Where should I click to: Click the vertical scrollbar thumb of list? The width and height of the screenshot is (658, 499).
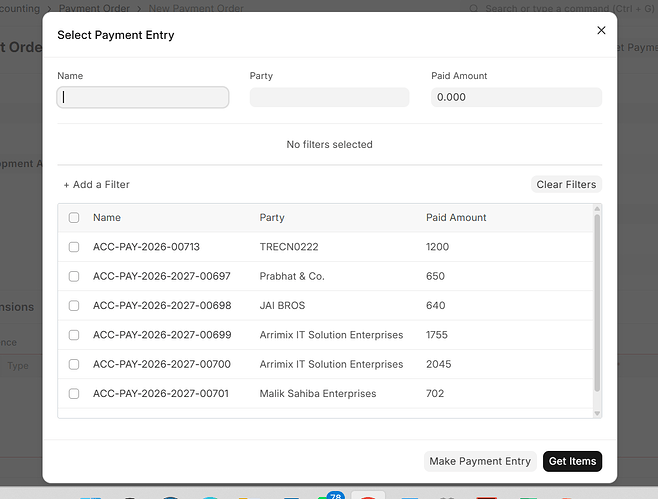pos(598,303)
